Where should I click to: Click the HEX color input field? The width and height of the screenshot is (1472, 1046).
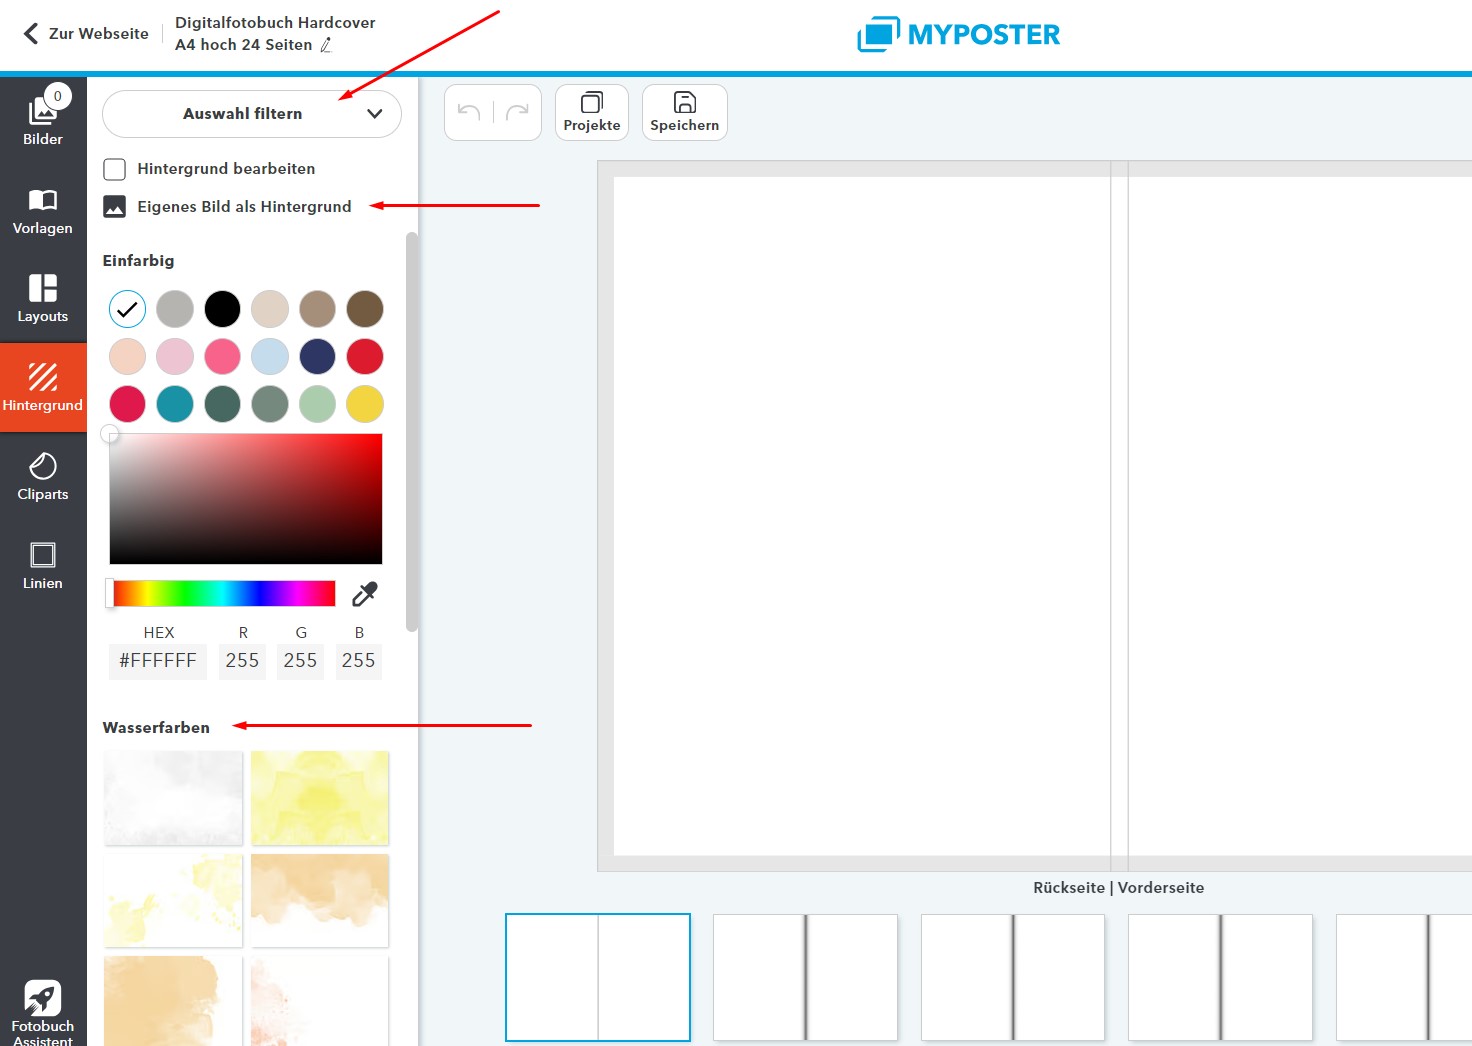pos(158,661)
